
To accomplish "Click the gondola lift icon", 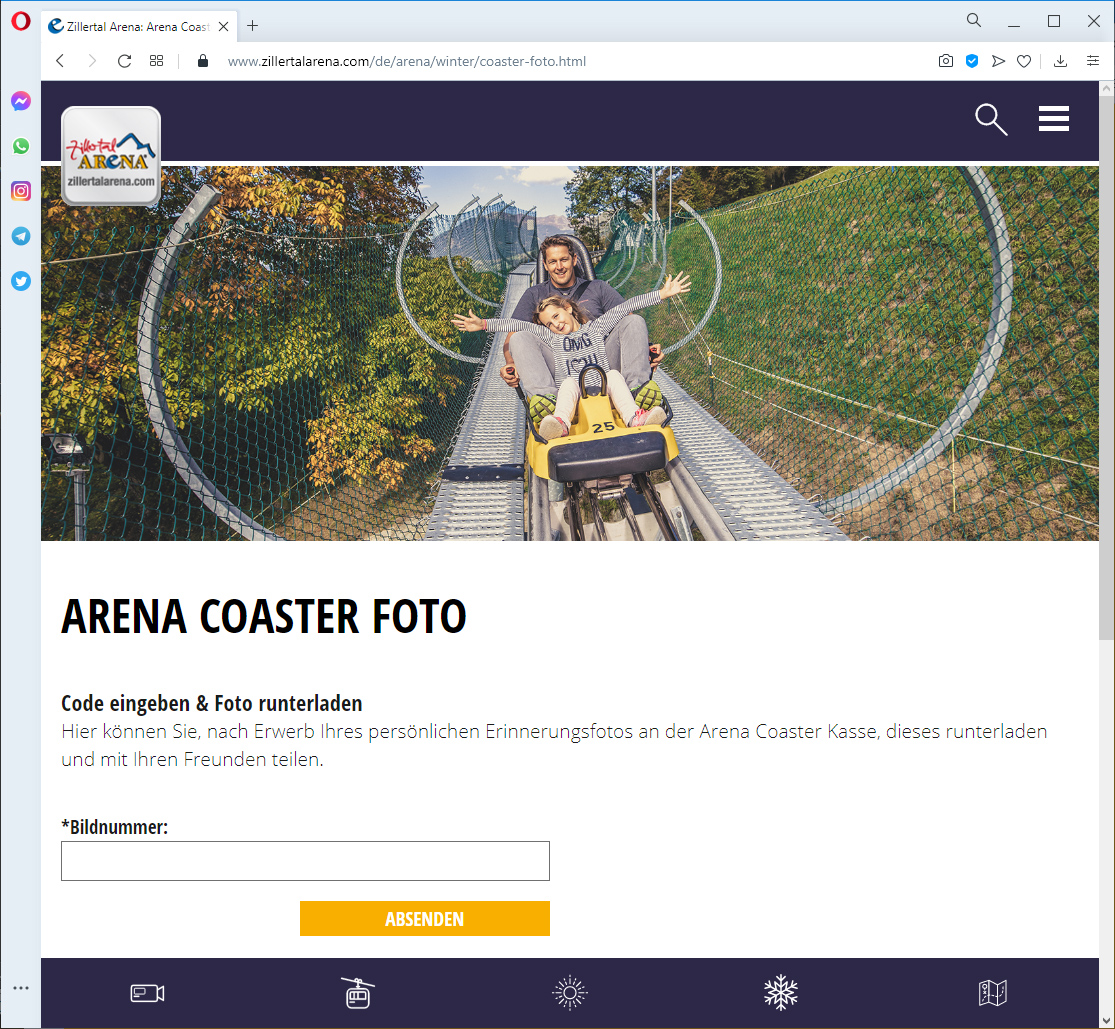I will click(x=358, y=993).
